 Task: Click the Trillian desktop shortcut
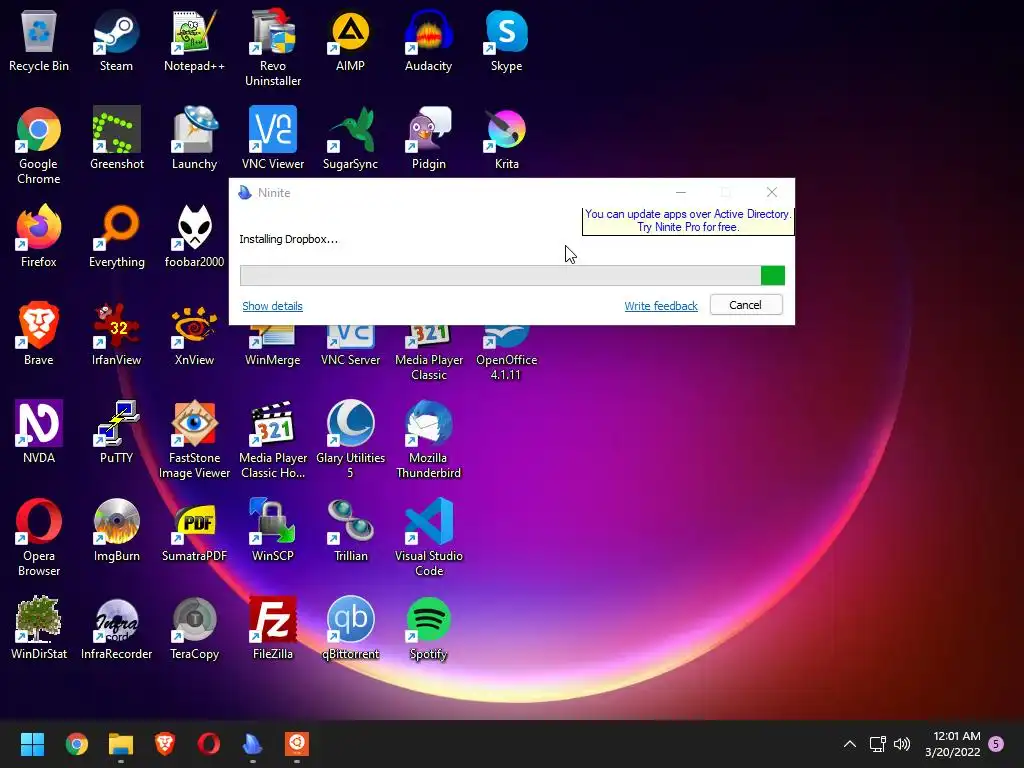click(350, 530)
